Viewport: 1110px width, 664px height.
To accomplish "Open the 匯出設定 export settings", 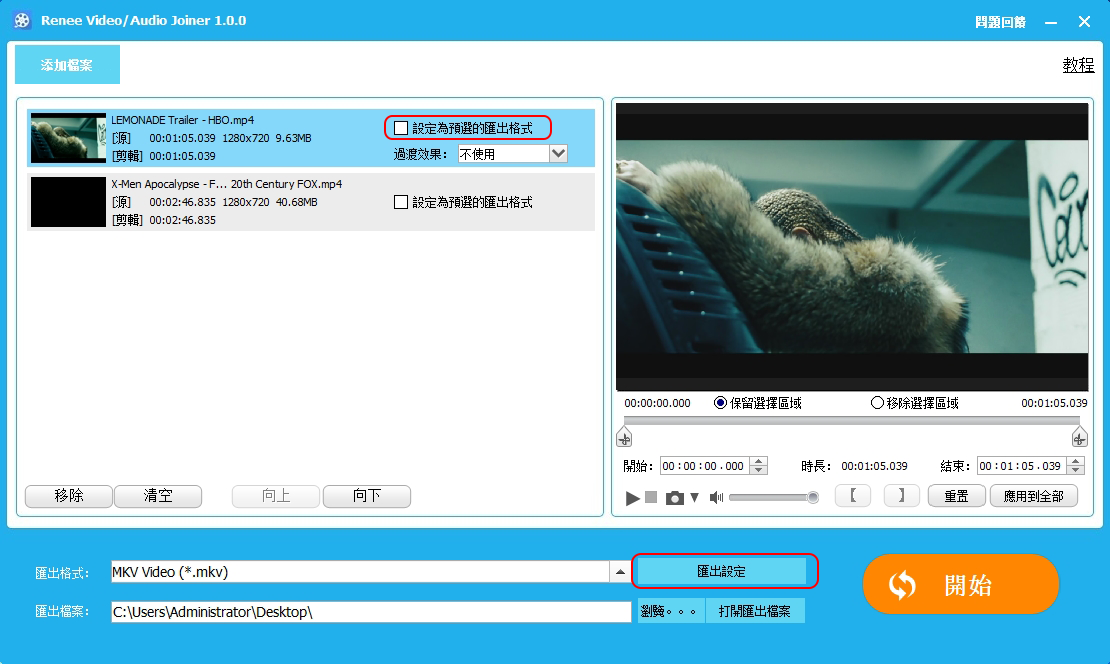I will tap(721, 571).
